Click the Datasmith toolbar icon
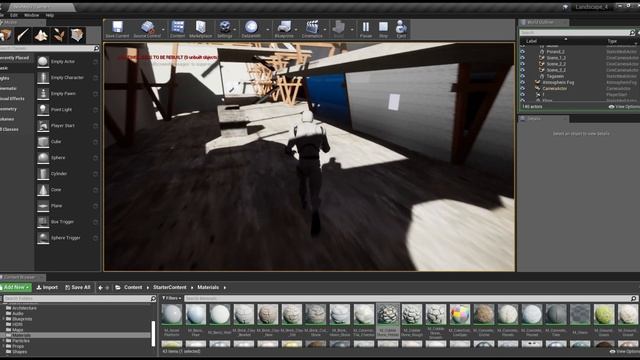Screen dimensions: 640x360 [251, 27]
